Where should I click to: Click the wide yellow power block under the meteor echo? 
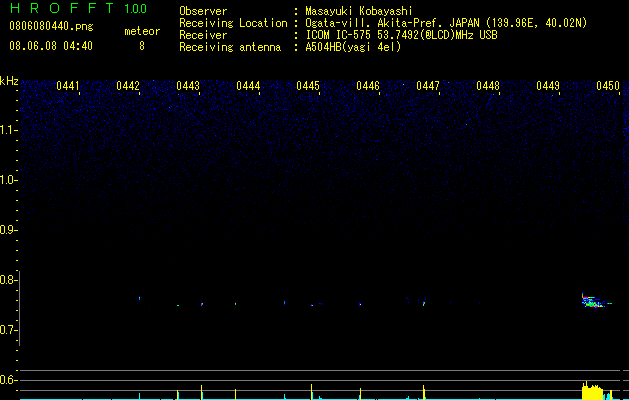point(592,391)
